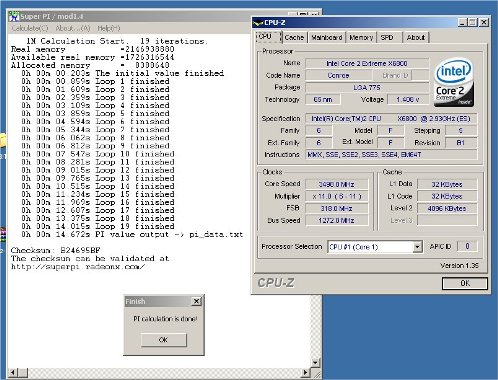The height and width of the screenshot is (380, 498).
Task: Click the Technology value 65 nm
Action: tap(323, 99)
